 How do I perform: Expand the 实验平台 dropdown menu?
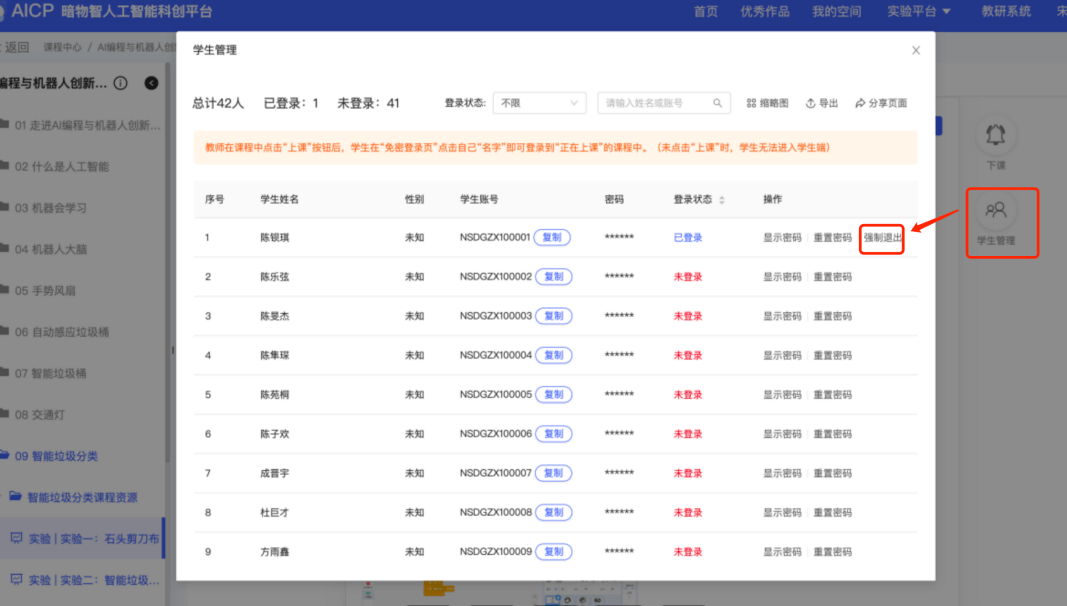[919, 12]
